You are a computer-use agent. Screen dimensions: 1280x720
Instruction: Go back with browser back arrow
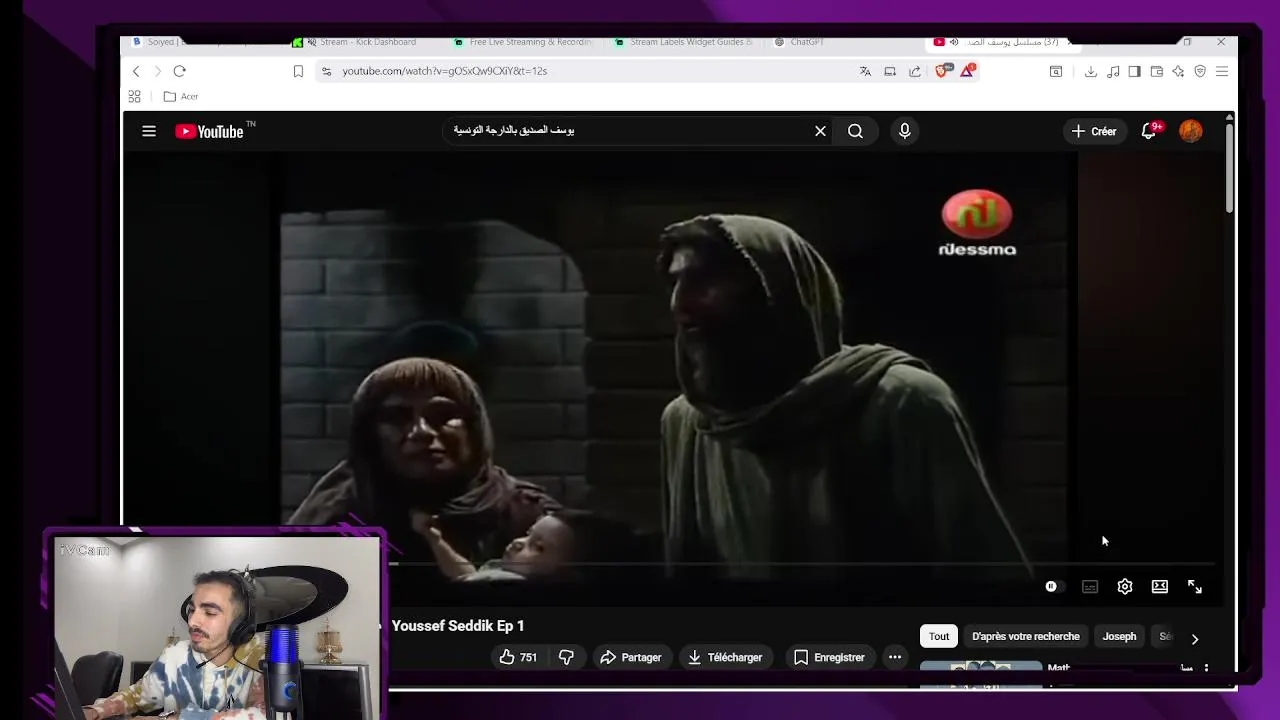click(x=136, y=71)
